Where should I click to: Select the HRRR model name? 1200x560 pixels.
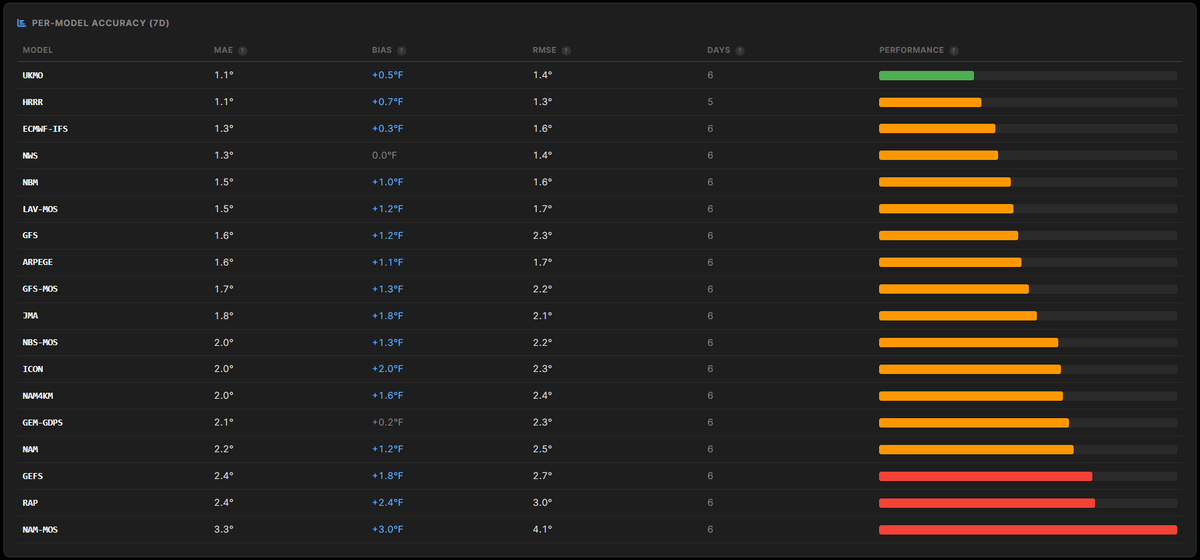(33, 102)
